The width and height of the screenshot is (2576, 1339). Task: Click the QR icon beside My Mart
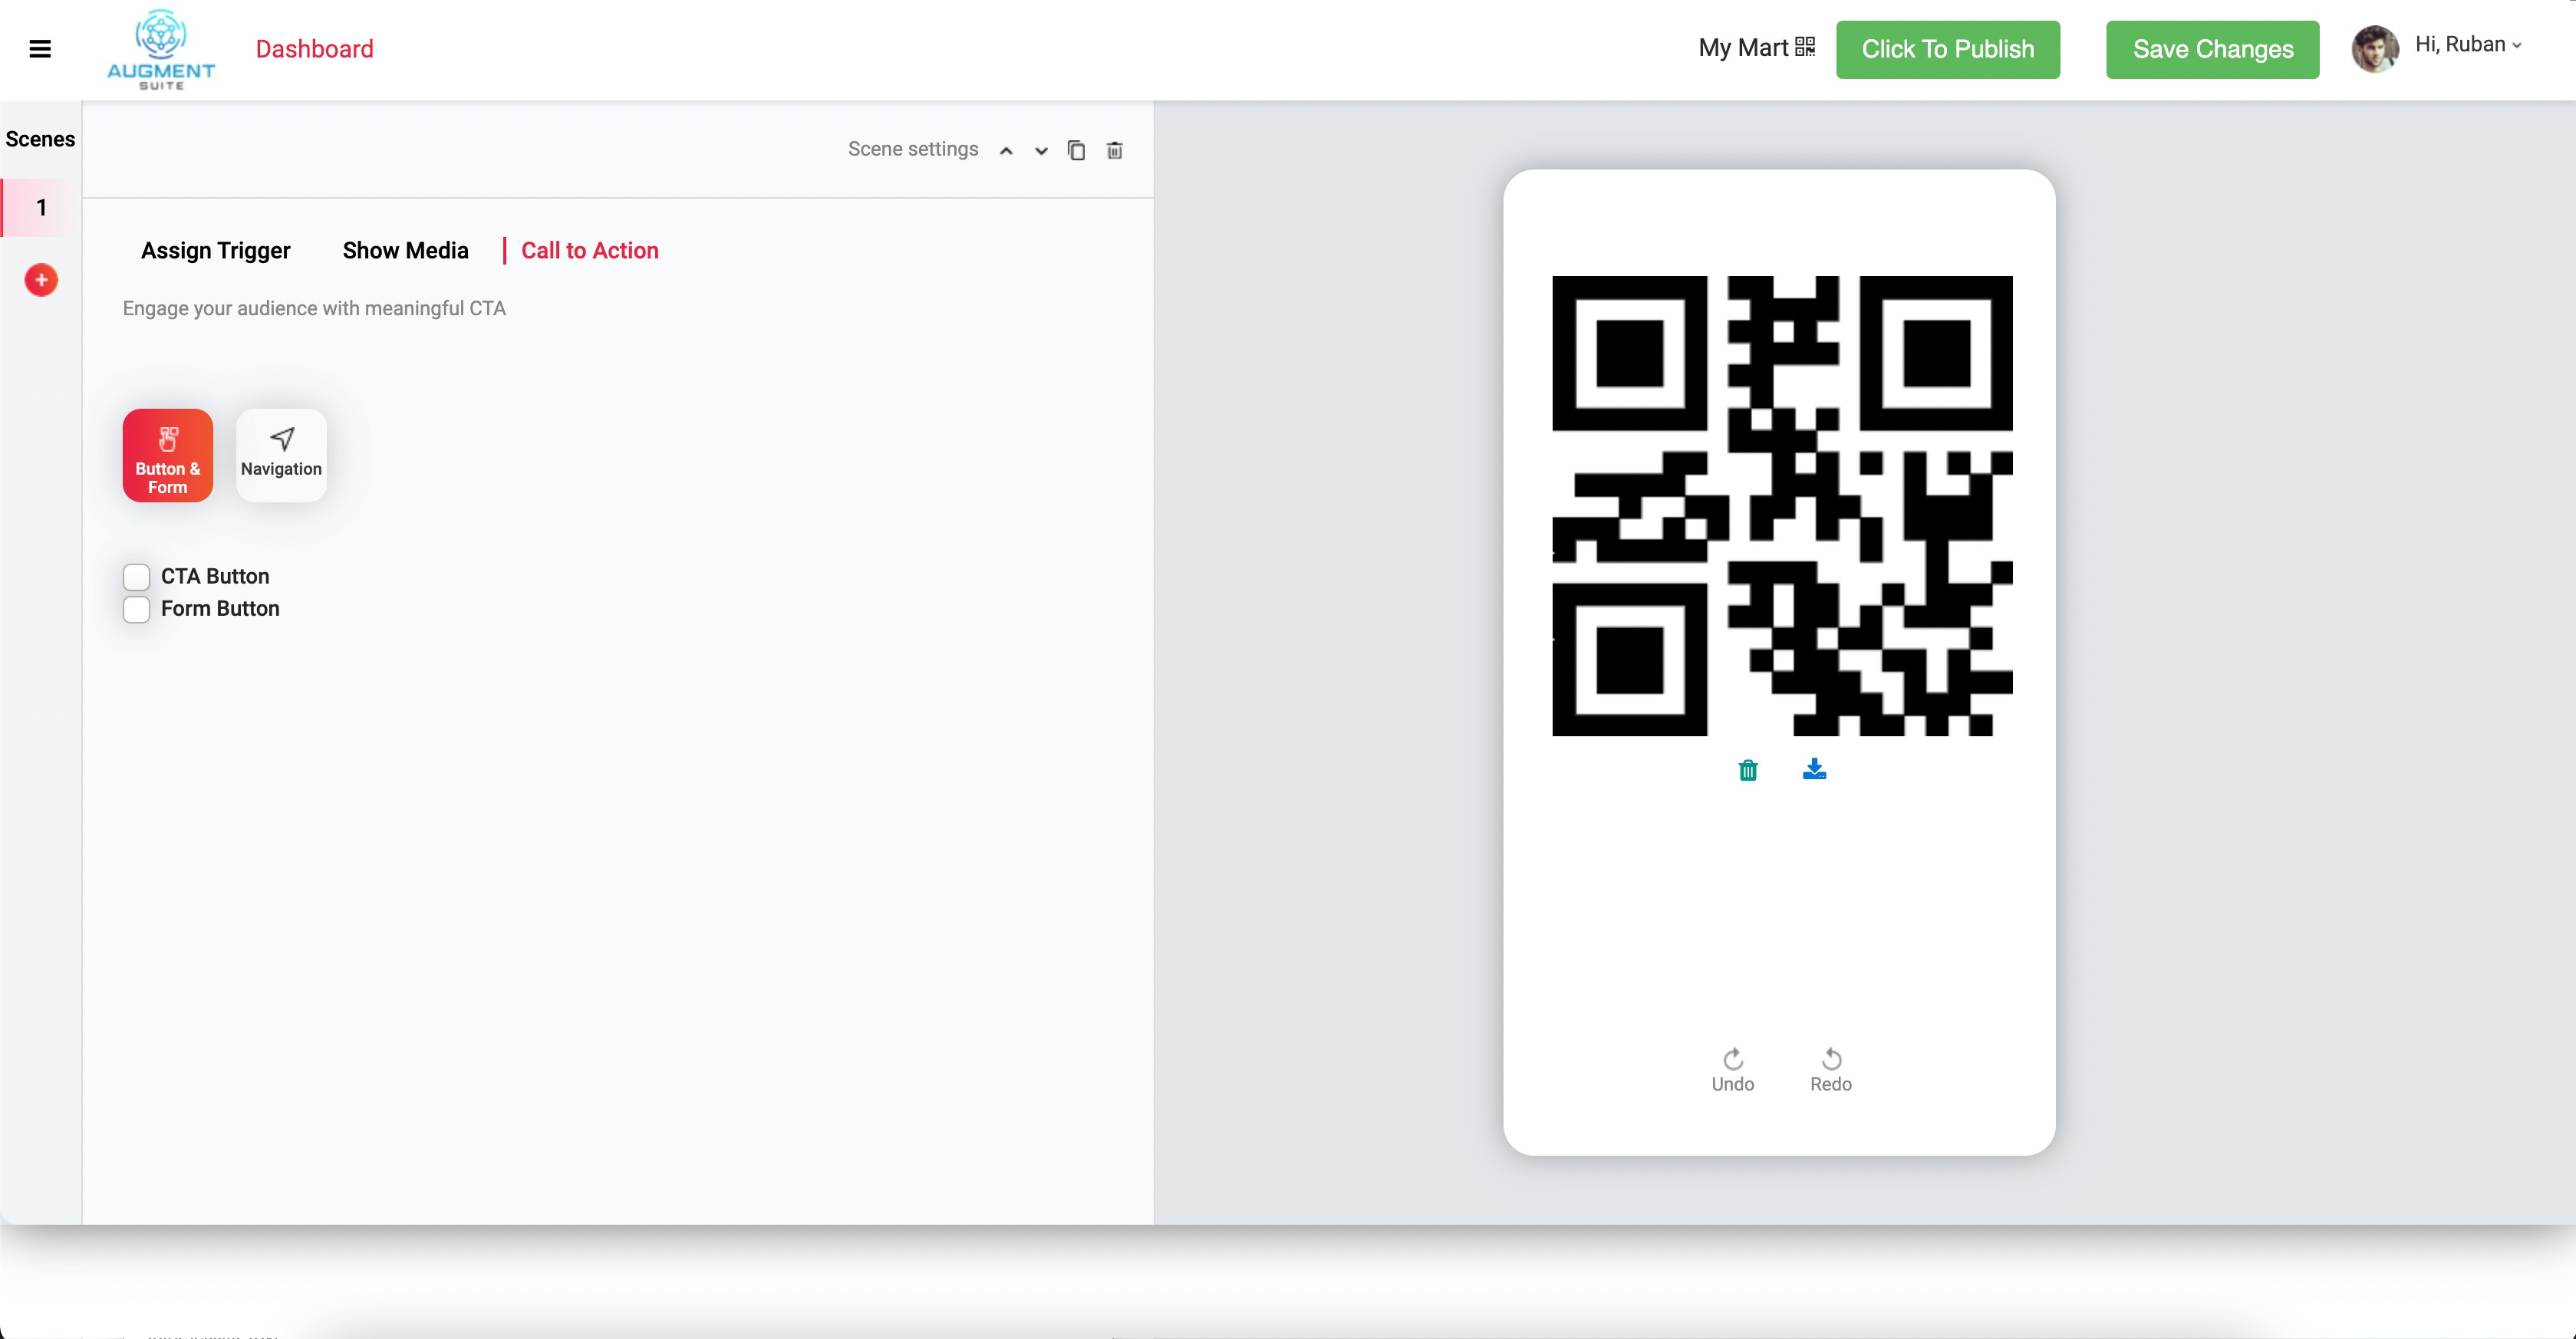pos(1805,47)
